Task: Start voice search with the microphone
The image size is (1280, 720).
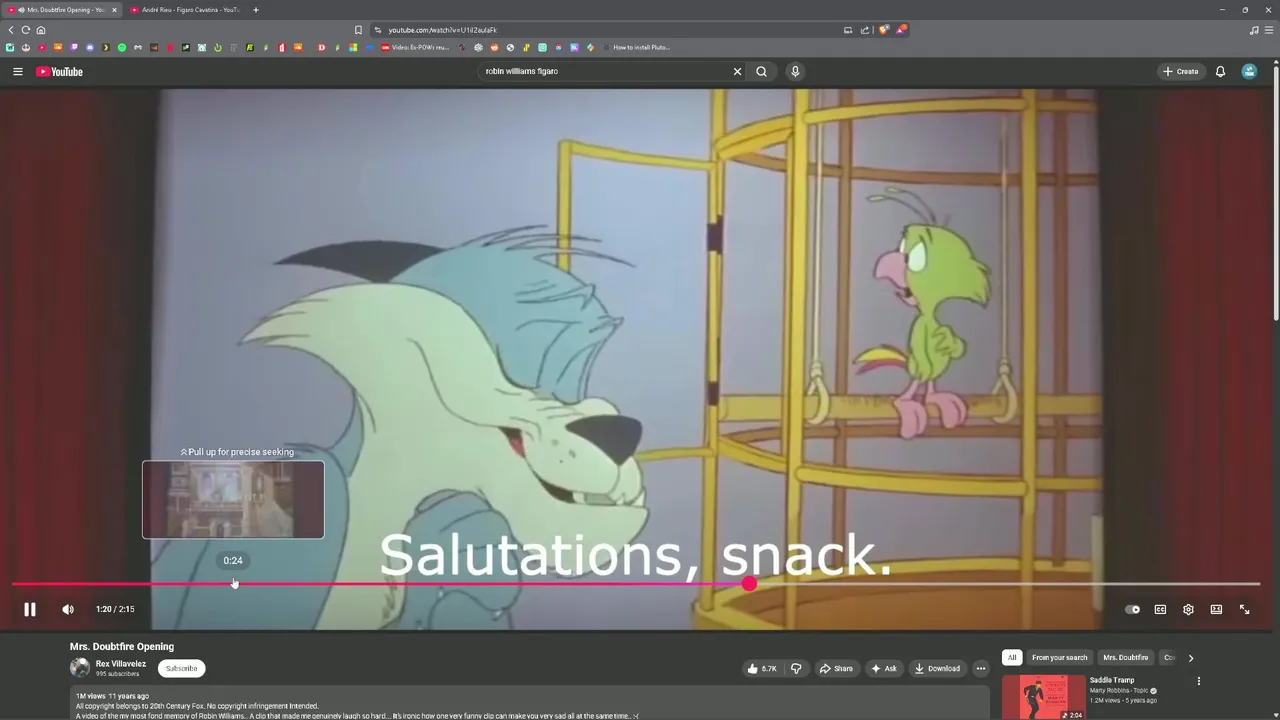Action: pos(795,71)
